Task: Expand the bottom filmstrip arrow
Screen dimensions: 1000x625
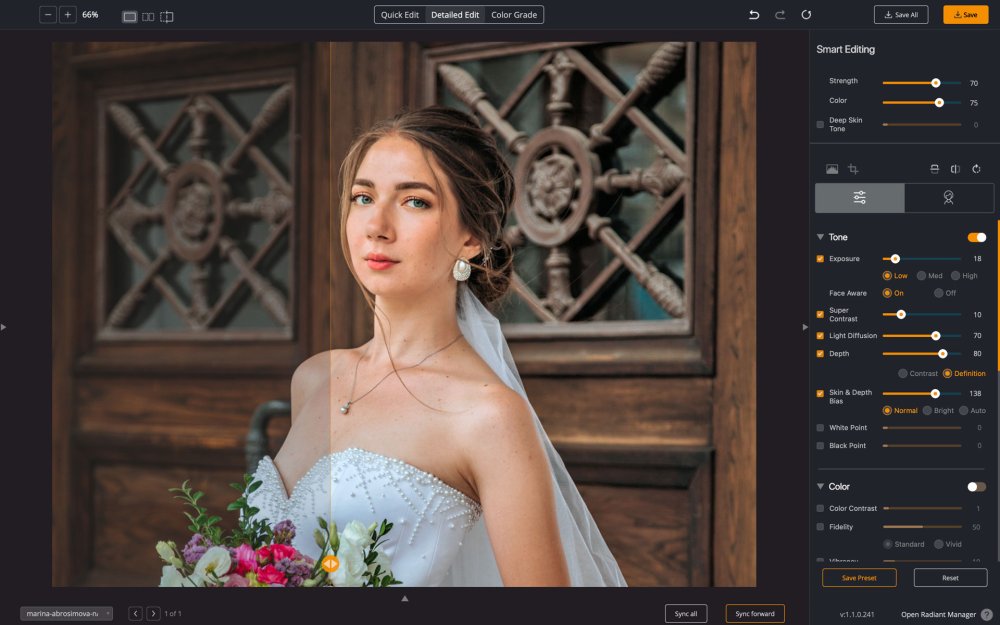Action: pyautogui.click(x=404, y=598)
